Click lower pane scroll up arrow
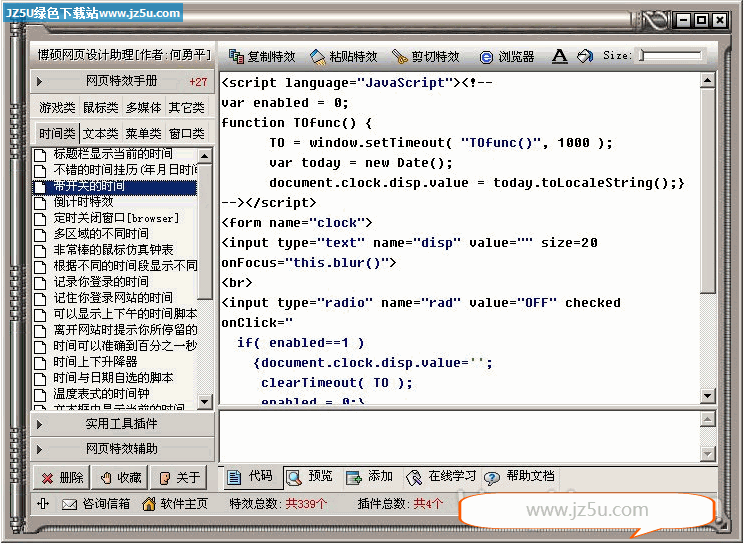The width and height of the screenshot is (744, 544). pos(707,419)
